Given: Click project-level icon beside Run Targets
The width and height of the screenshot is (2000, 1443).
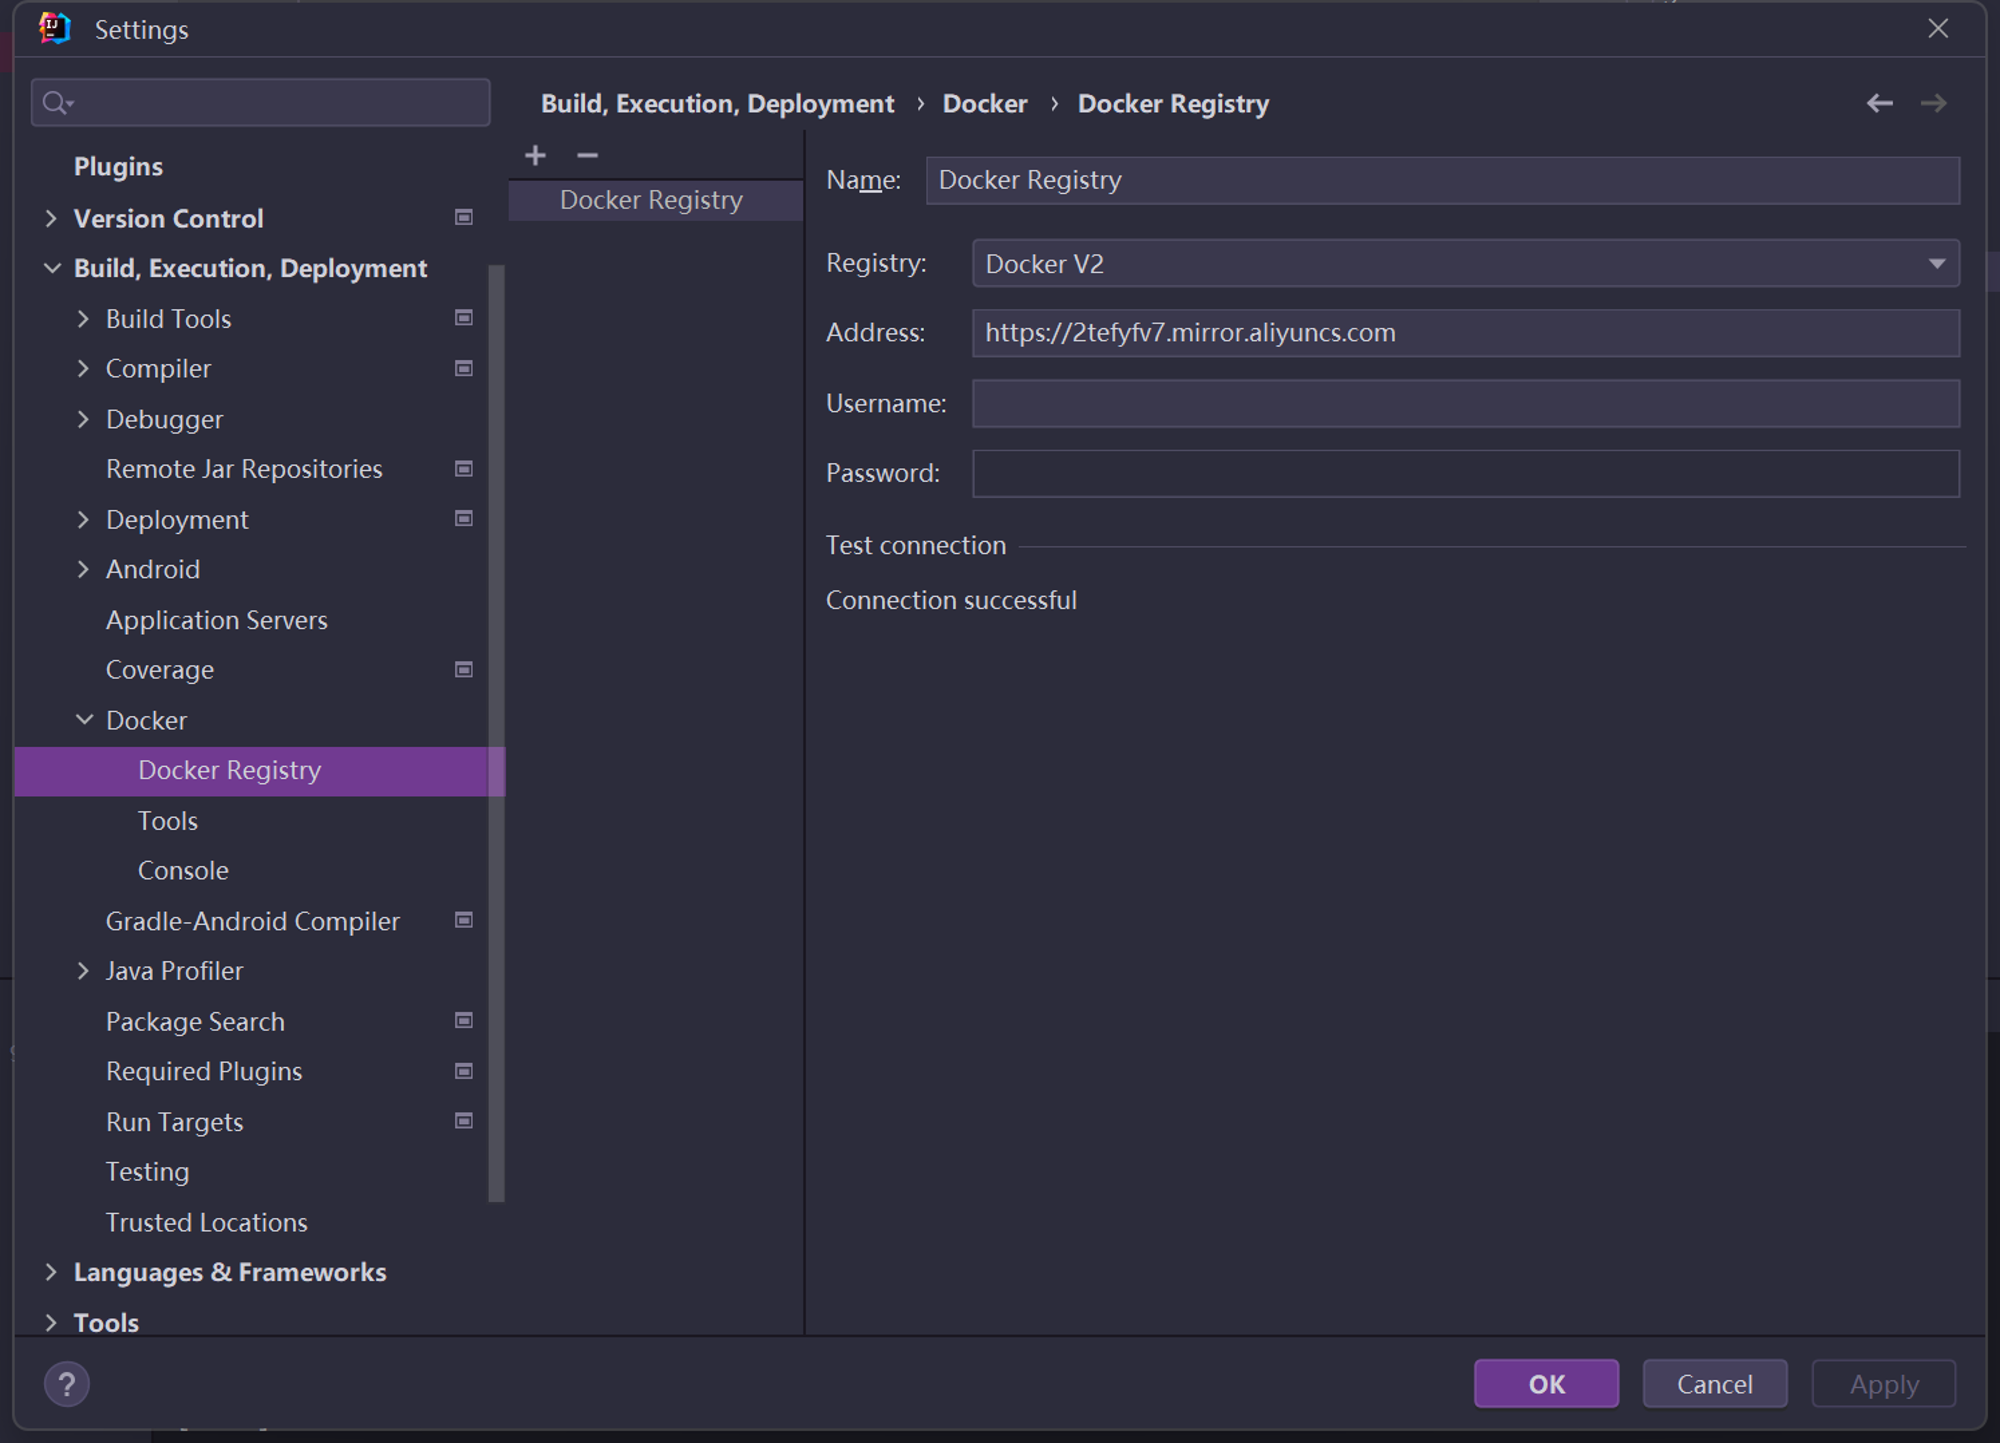Looking at the screenshot, I should [463, 1120].
